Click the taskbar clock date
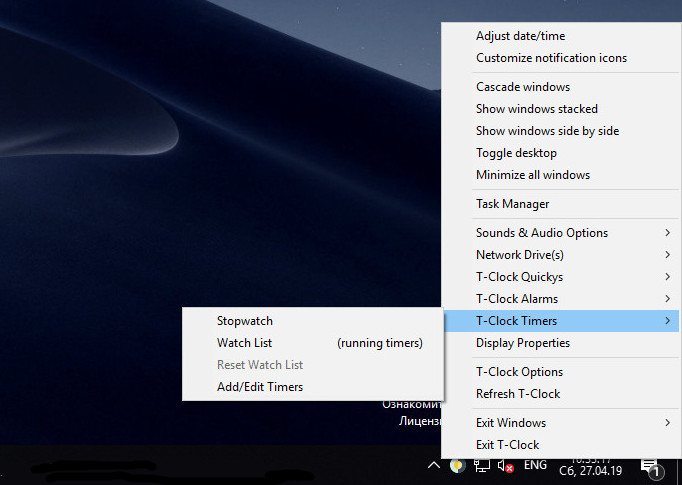This screenshot has width=682, height=485. [590, 471]
